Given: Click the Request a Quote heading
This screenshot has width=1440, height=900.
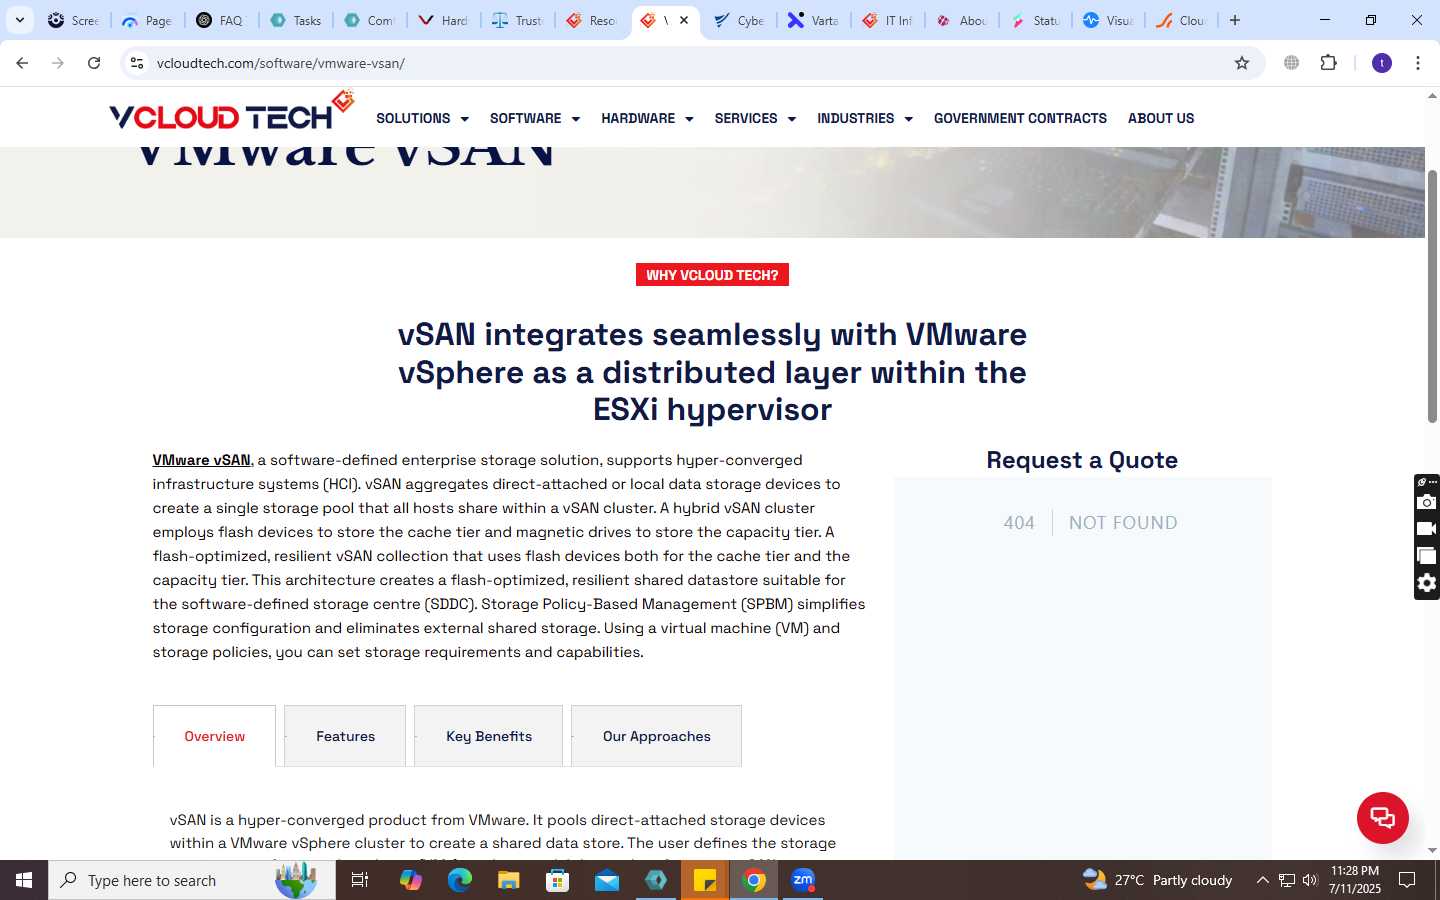Looking at the screenshot, I should coord(1082,460).
